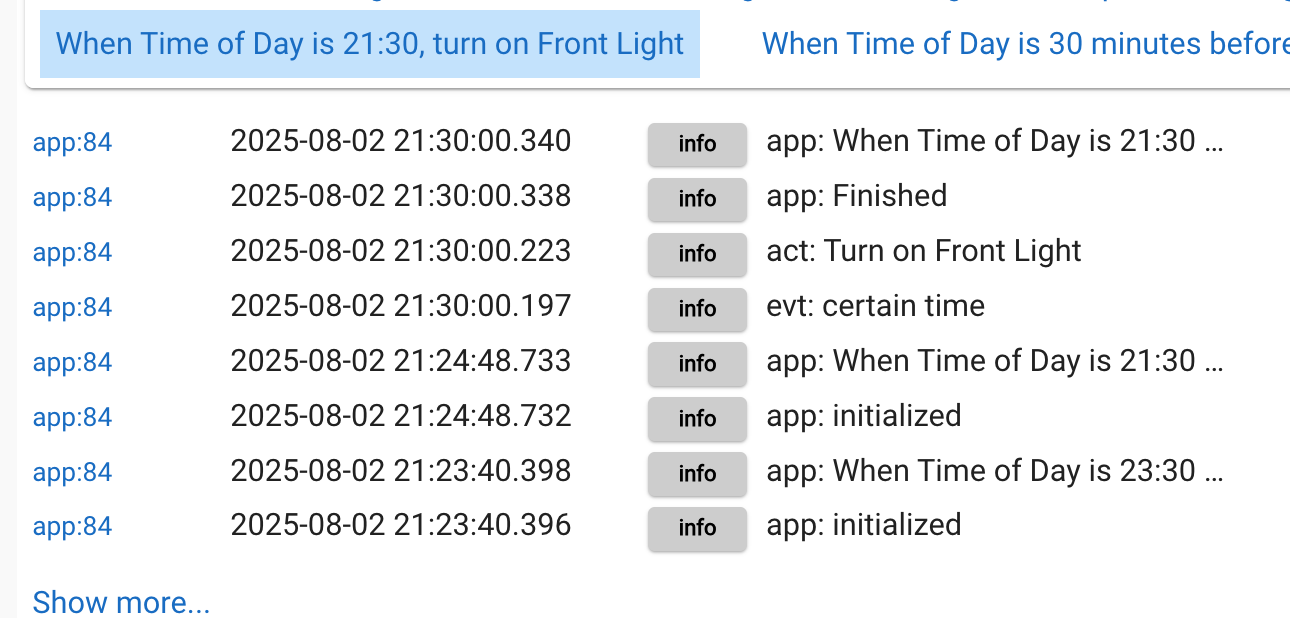Select the 21:30 Front Light rule filter
Viewport: 1290px width, 618px height.
370,44
